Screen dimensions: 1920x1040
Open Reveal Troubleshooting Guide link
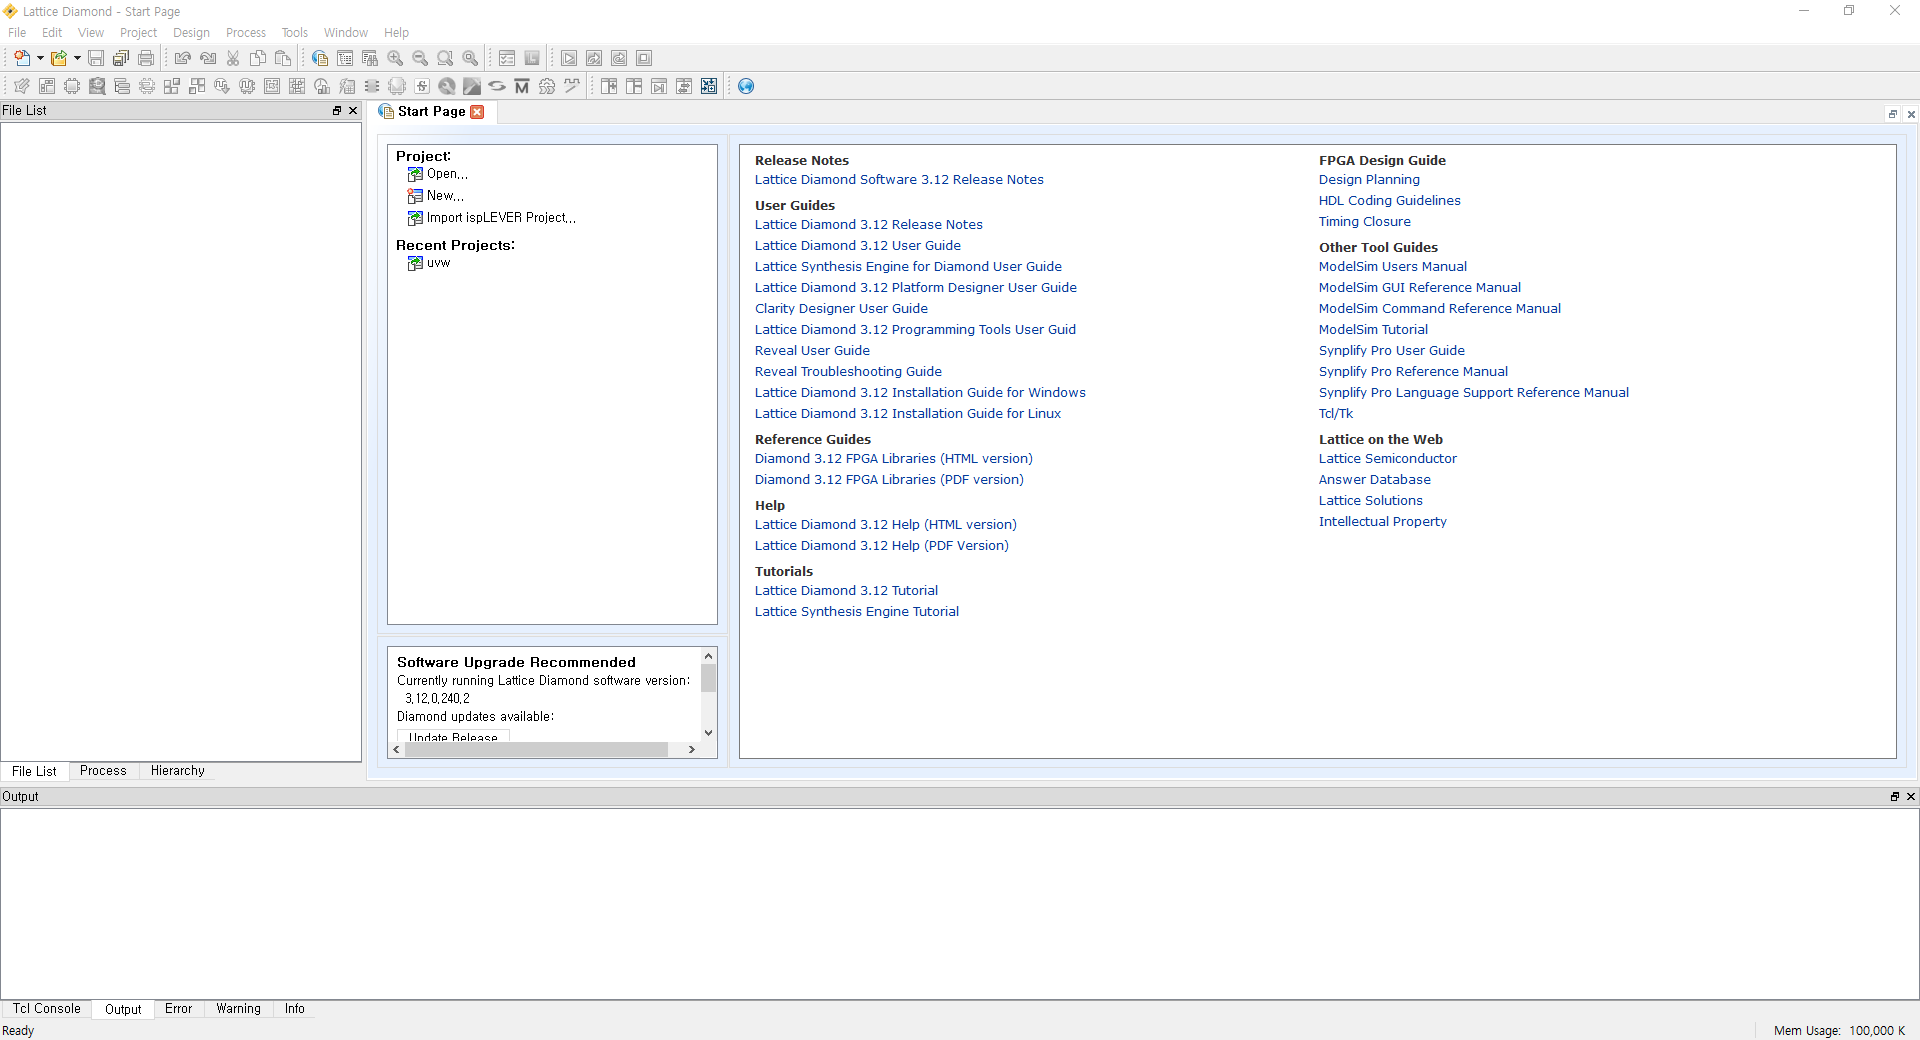[848, 372]
